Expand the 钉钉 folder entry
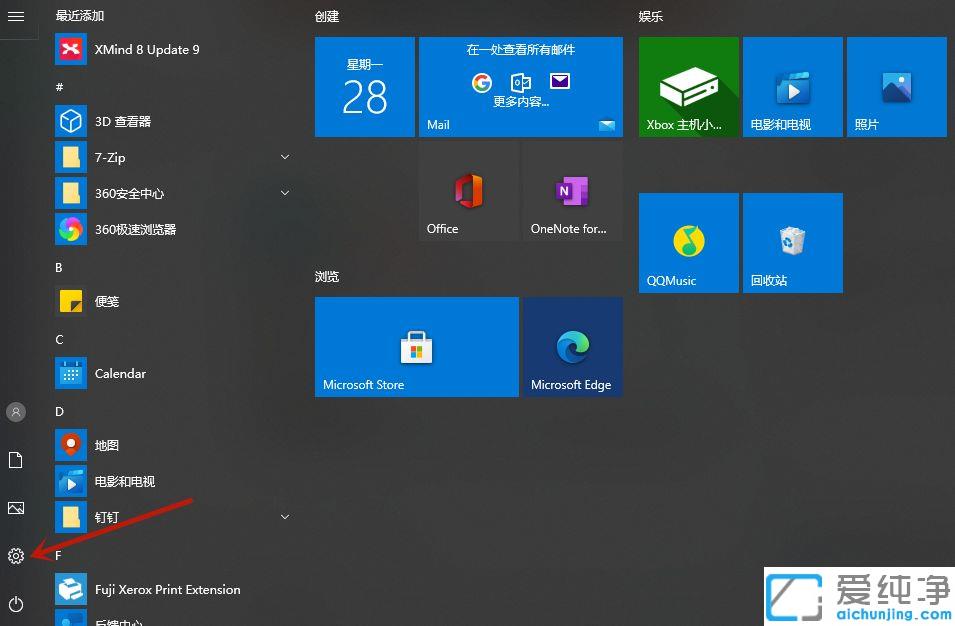This screenshot has width=955, height=626. click(285, 517)
